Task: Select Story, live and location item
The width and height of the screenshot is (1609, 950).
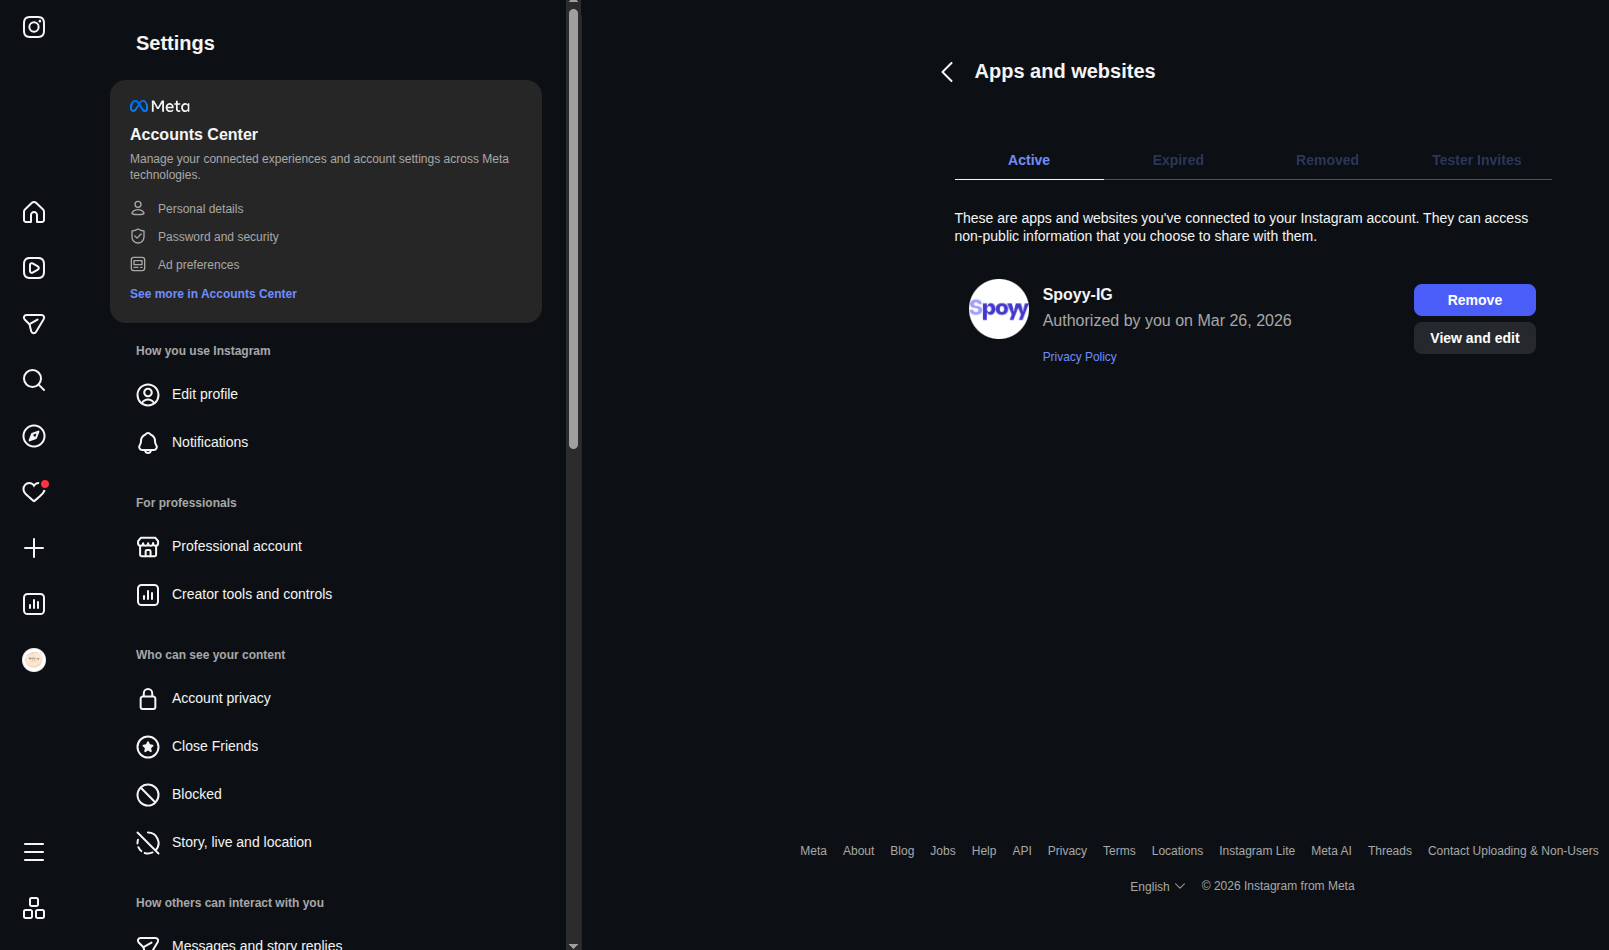Action: point(326,843)
